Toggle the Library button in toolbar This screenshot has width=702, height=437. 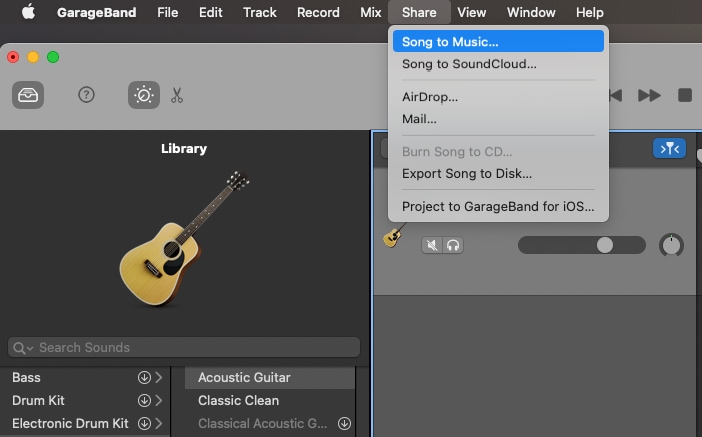28,95
